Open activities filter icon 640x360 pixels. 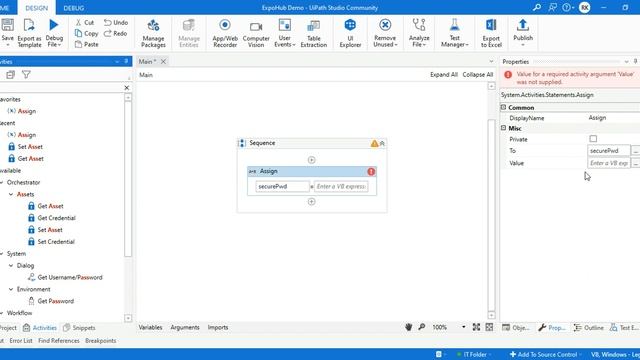[26, 75]
